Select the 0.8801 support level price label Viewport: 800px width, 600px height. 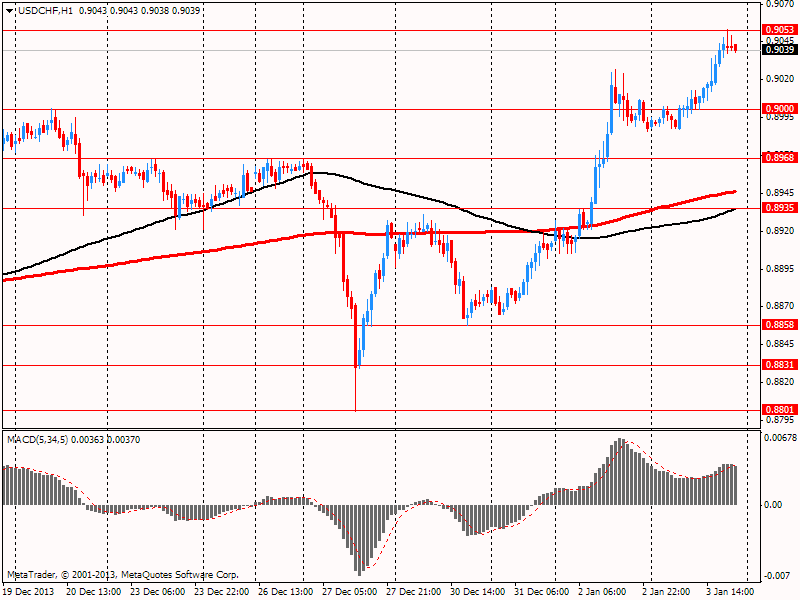pos(780,409)
